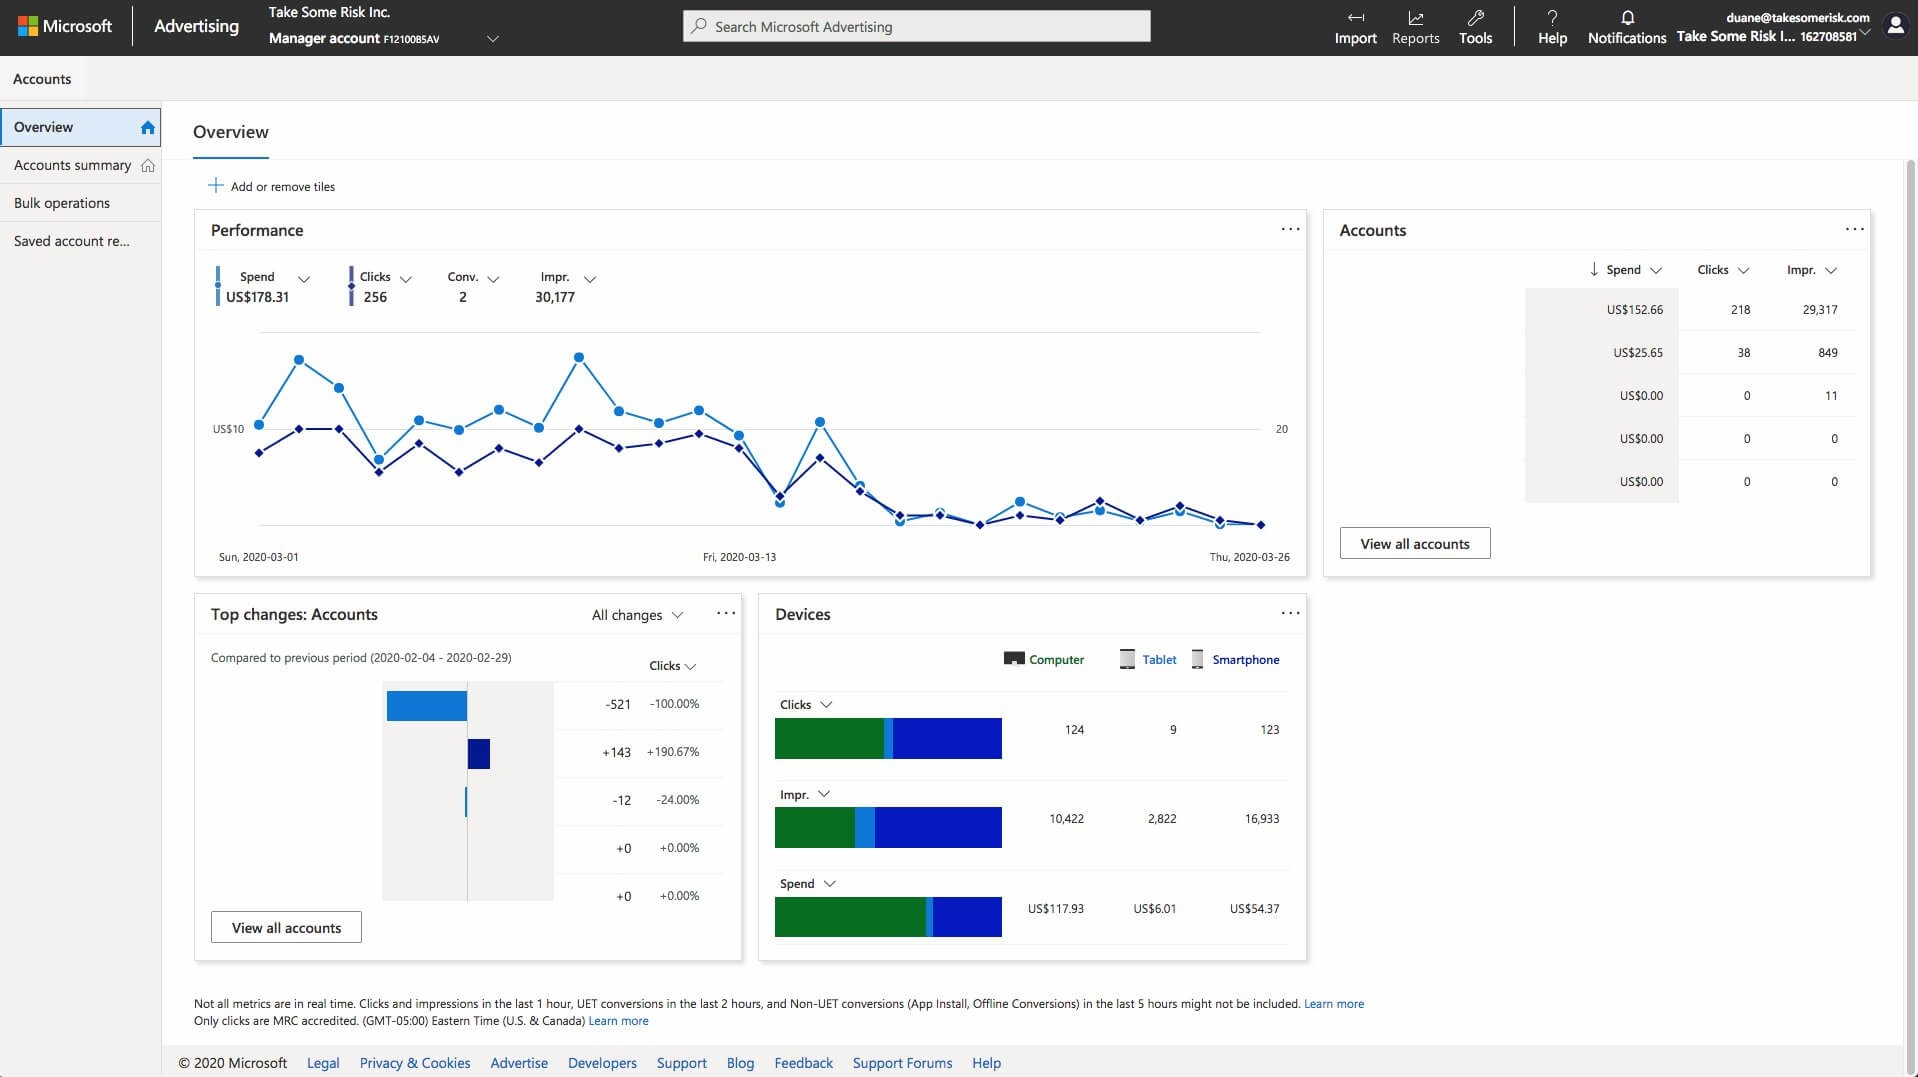The width and height of the screenshot is (1918, 1077).
Task: Open the Tools wrench icon
Action: 1475,18
